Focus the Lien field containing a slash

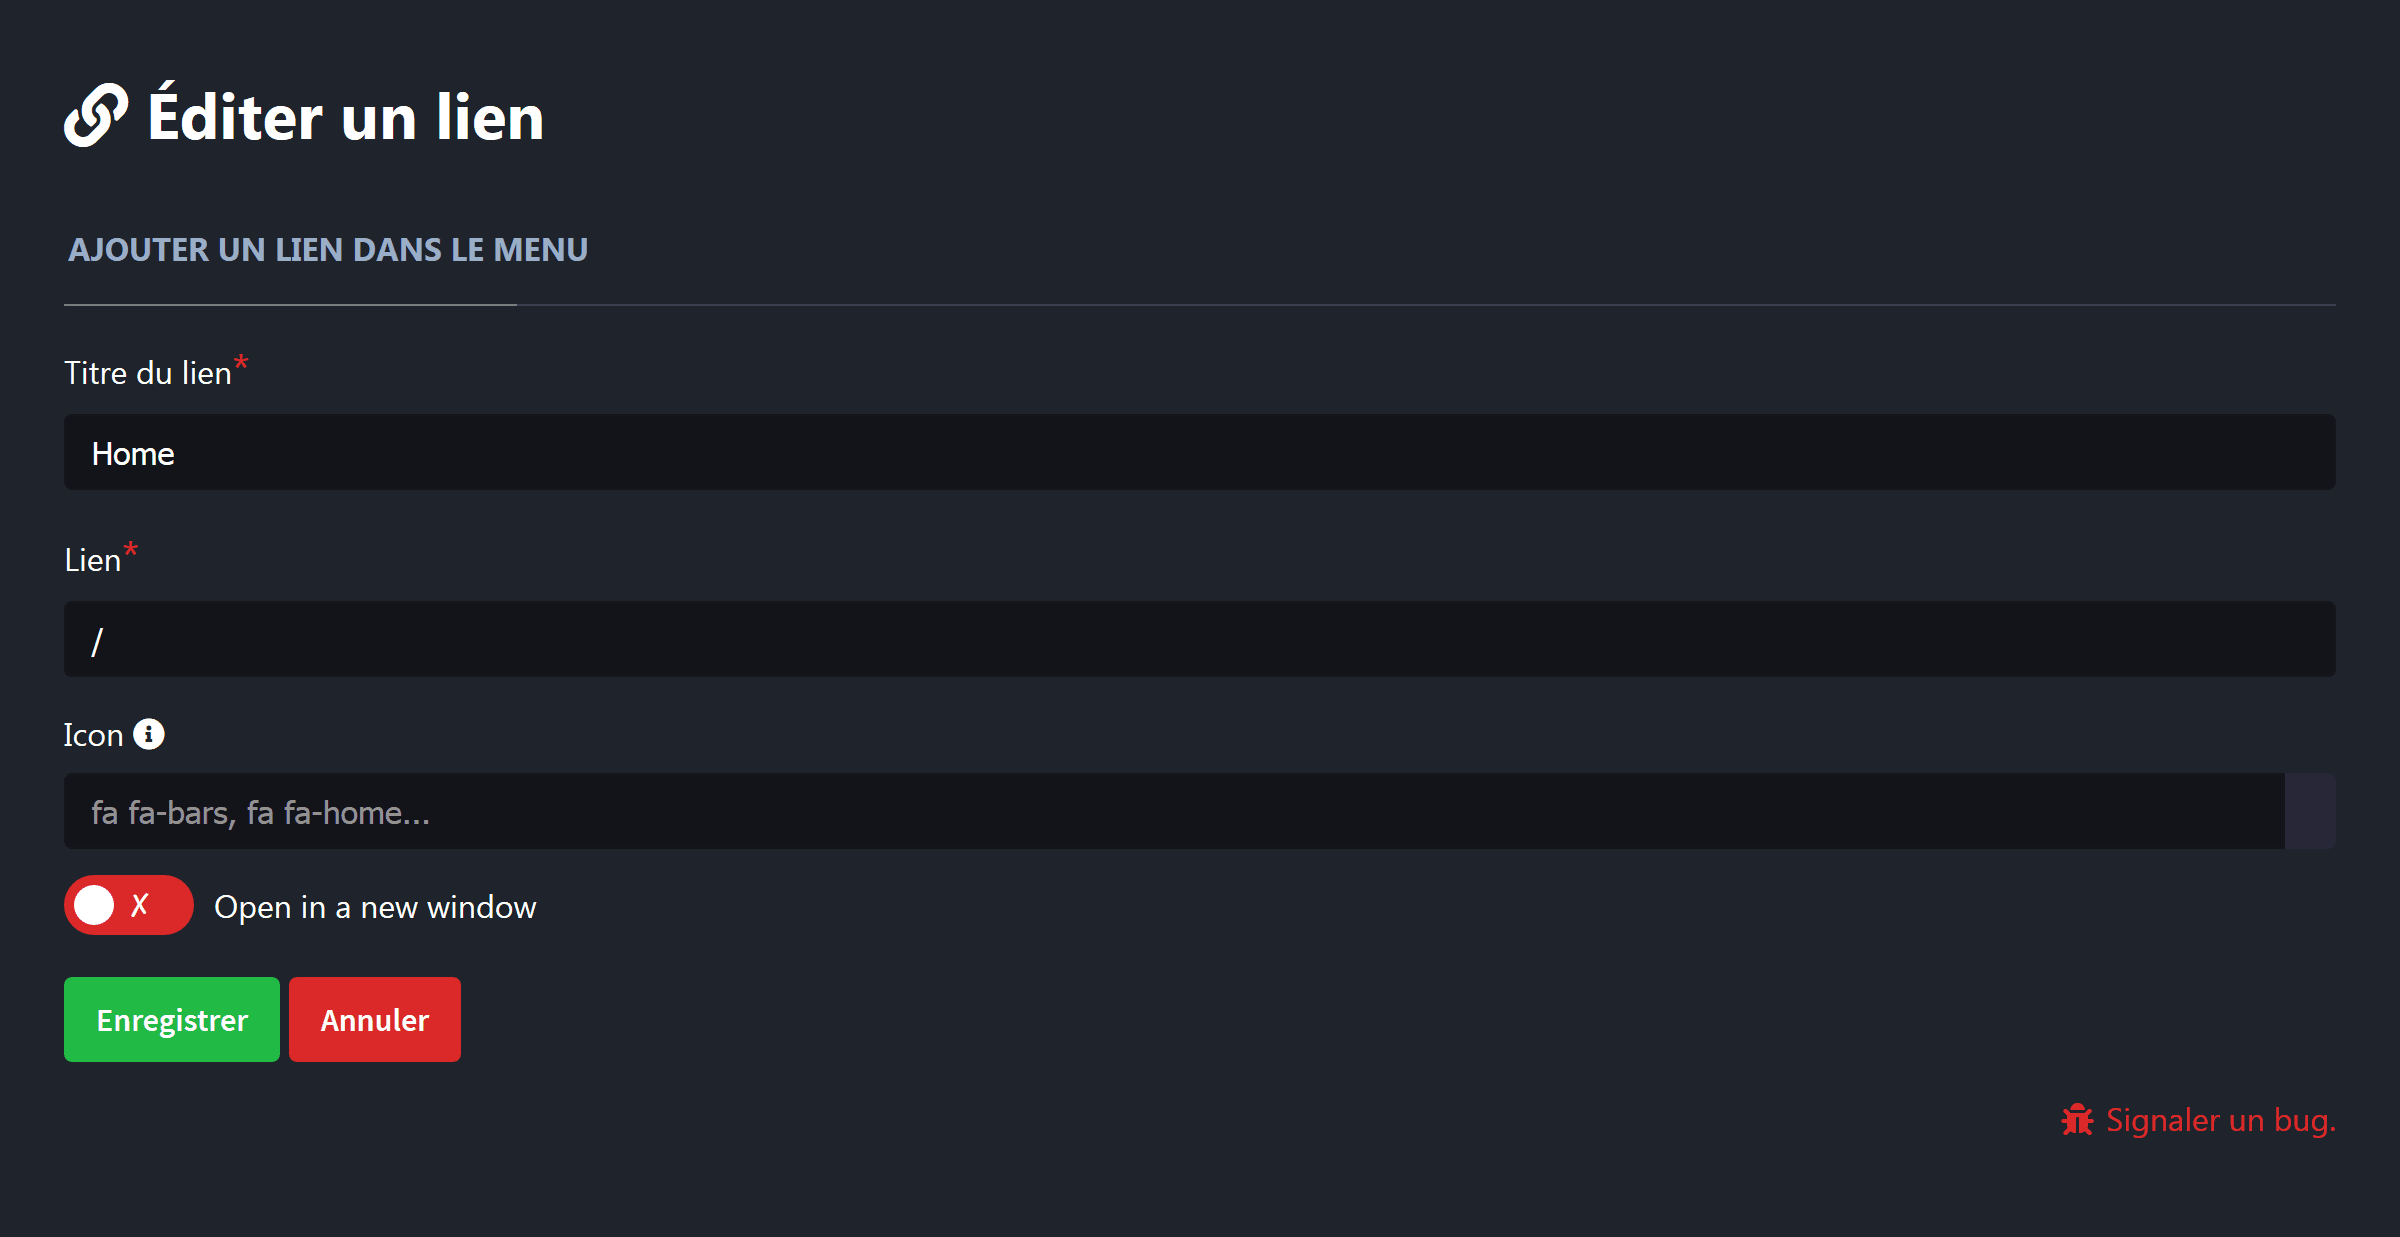[x=1199, y=640]
